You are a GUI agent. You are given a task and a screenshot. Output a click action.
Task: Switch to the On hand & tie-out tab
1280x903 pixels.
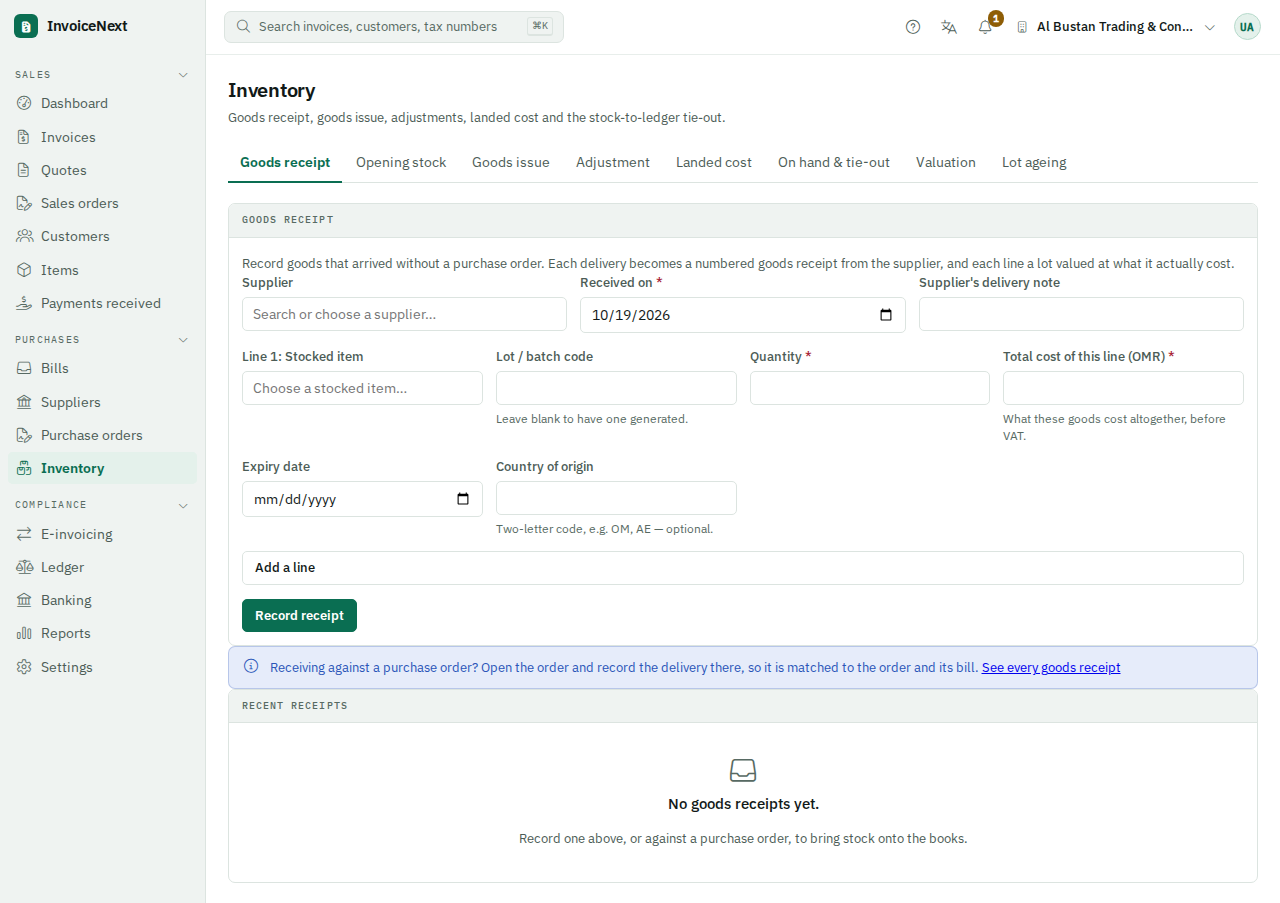click(x=834, y=162)
